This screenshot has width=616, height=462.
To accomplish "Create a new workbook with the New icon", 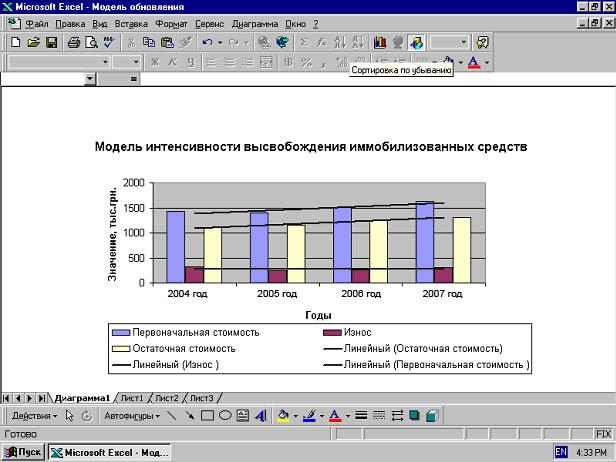I will 15,42.
